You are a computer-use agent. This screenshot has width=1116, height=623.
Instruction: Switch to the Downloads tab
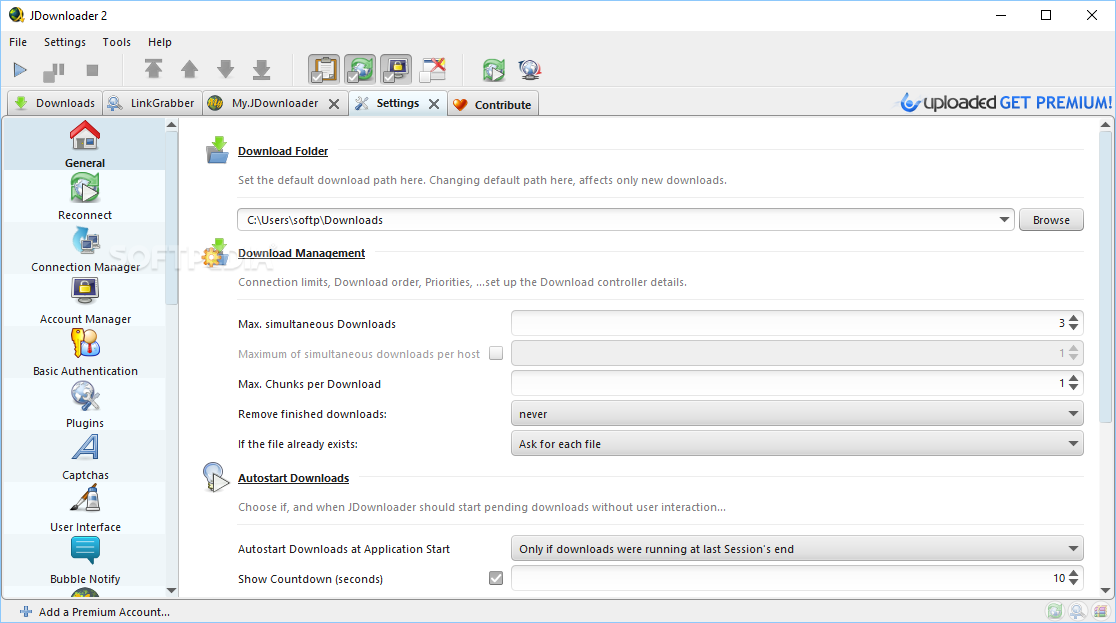55,103
